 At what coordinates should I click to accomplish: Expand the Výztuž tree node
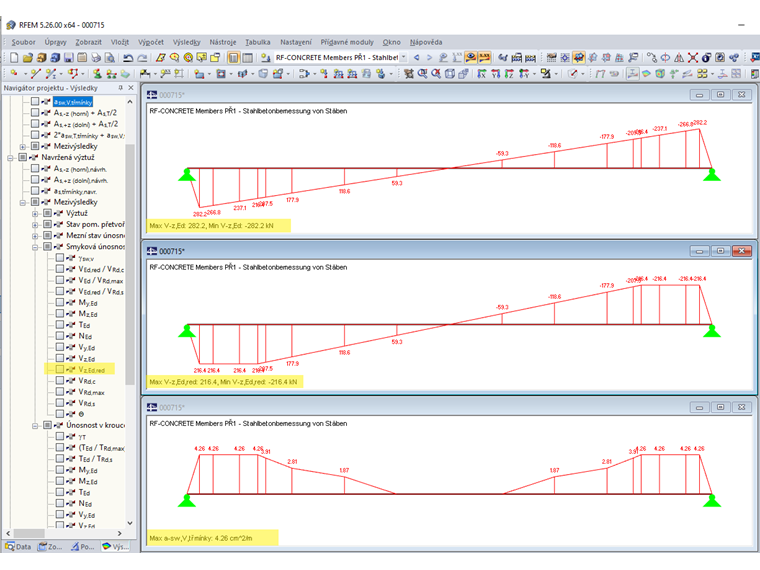[x=35, y=213]
